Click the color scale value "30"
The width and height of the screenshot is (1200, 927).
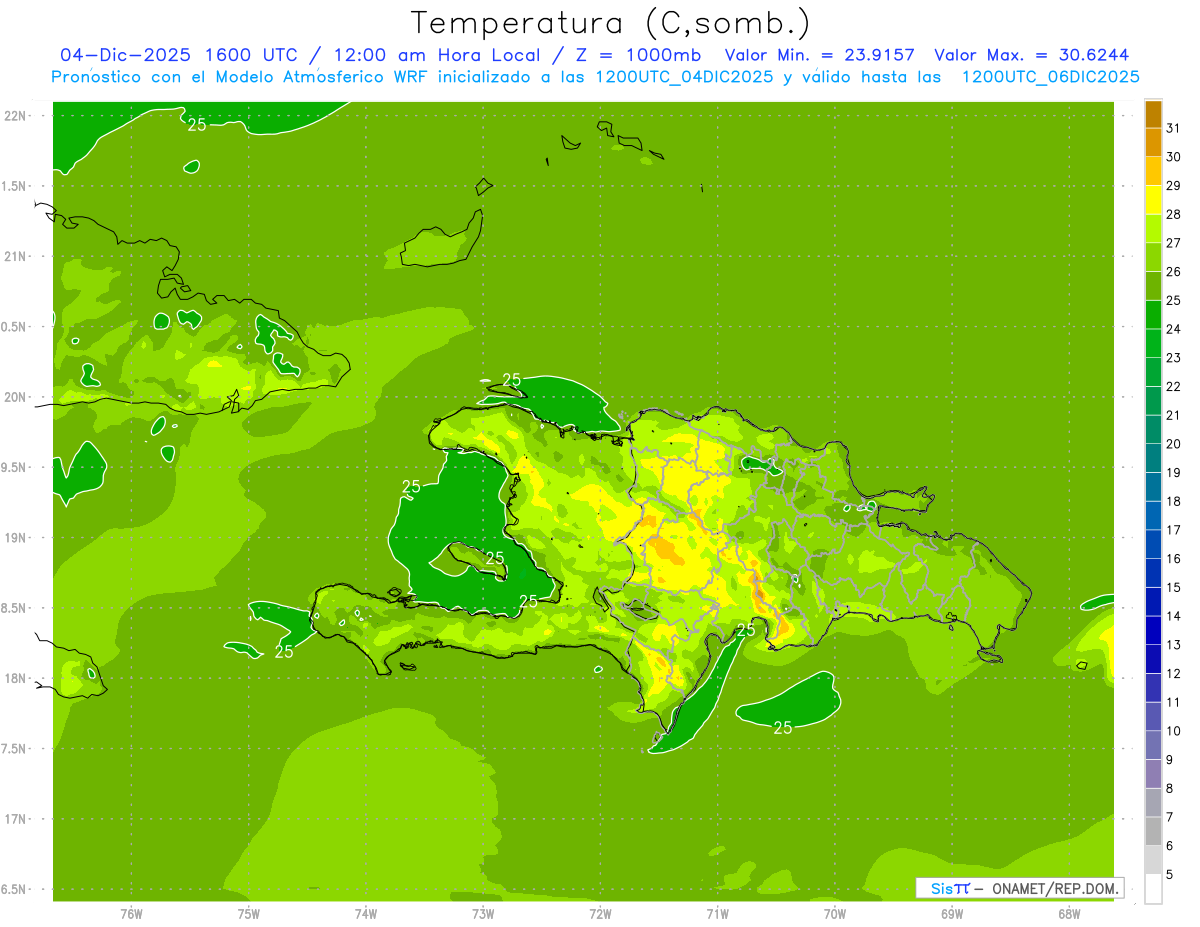[1174, 157]
